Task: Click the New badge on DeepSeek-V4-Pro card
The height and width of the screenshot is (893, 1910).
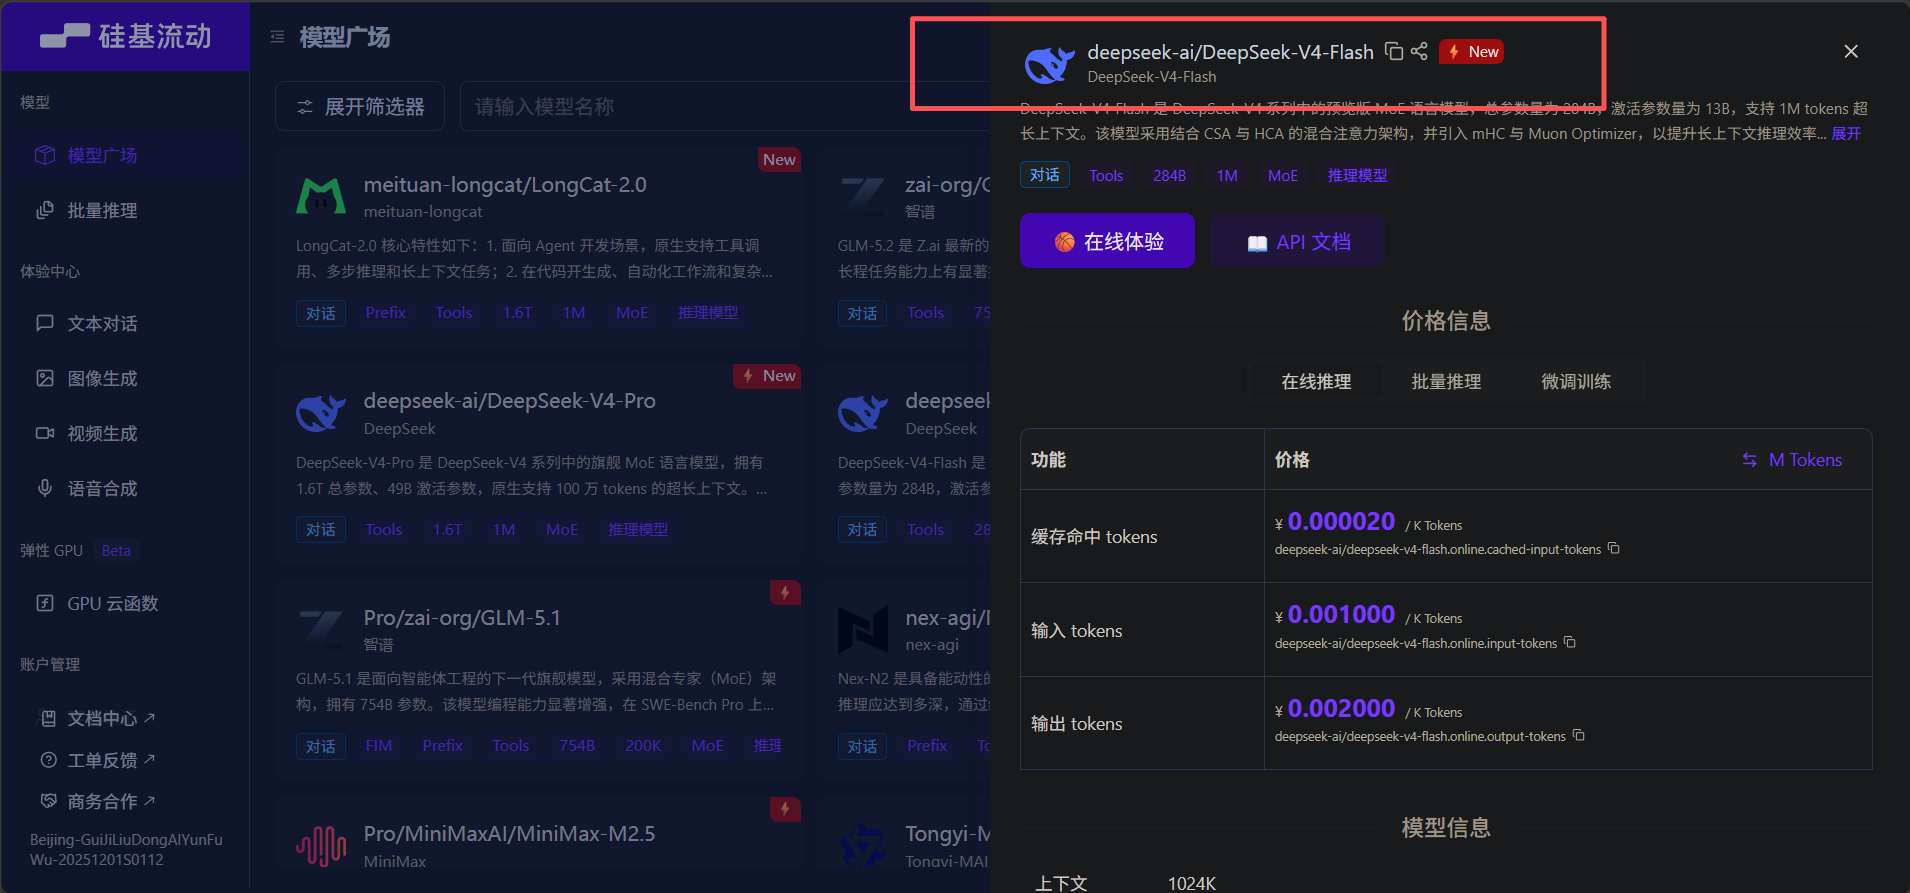Action: (767, 376)
